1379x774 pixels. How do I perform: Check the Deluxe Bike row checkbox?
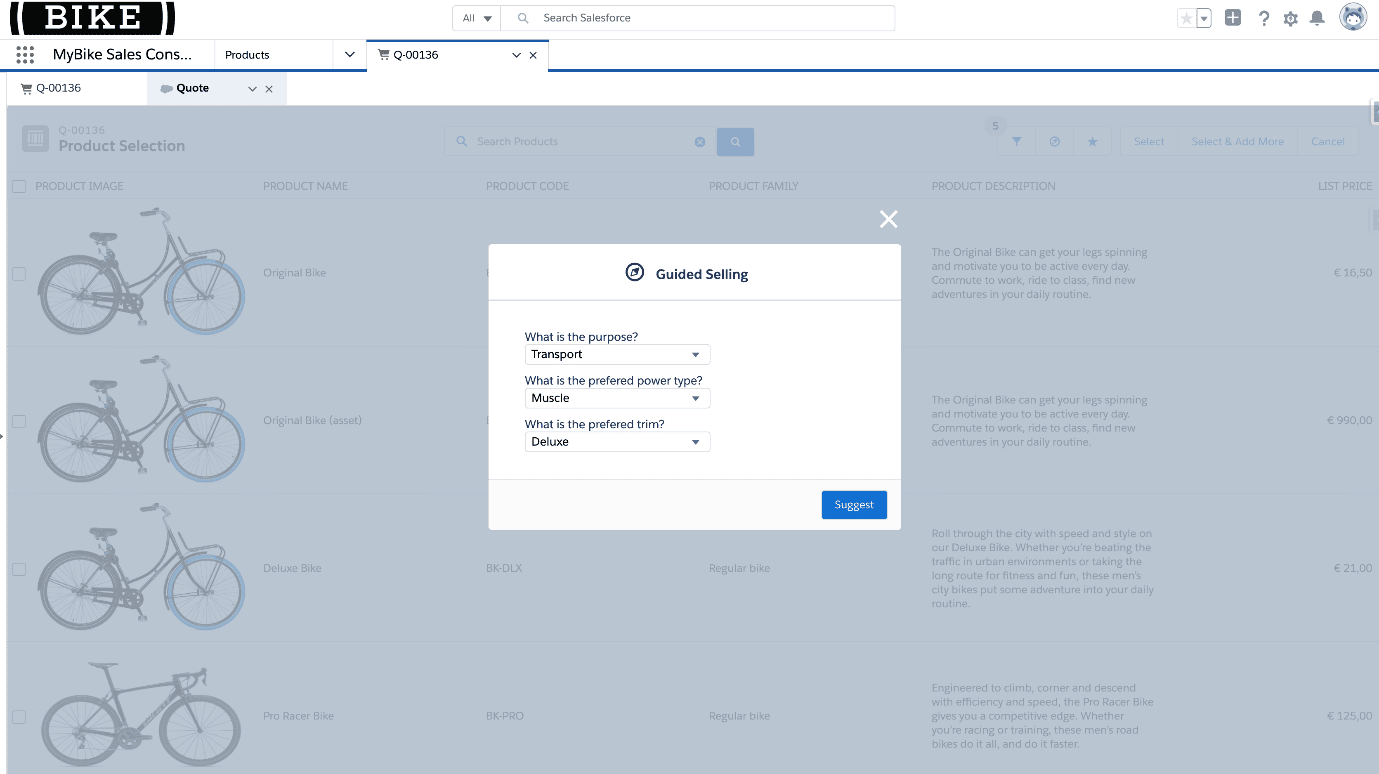click(19, 569)
